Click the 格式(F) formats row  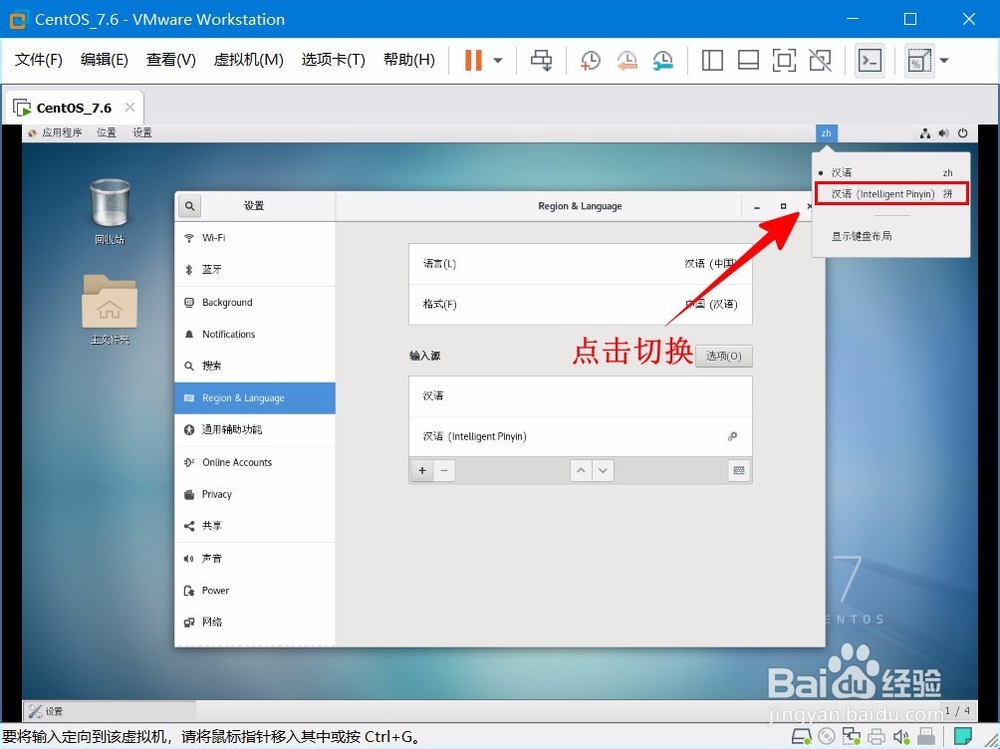point(580,304)
